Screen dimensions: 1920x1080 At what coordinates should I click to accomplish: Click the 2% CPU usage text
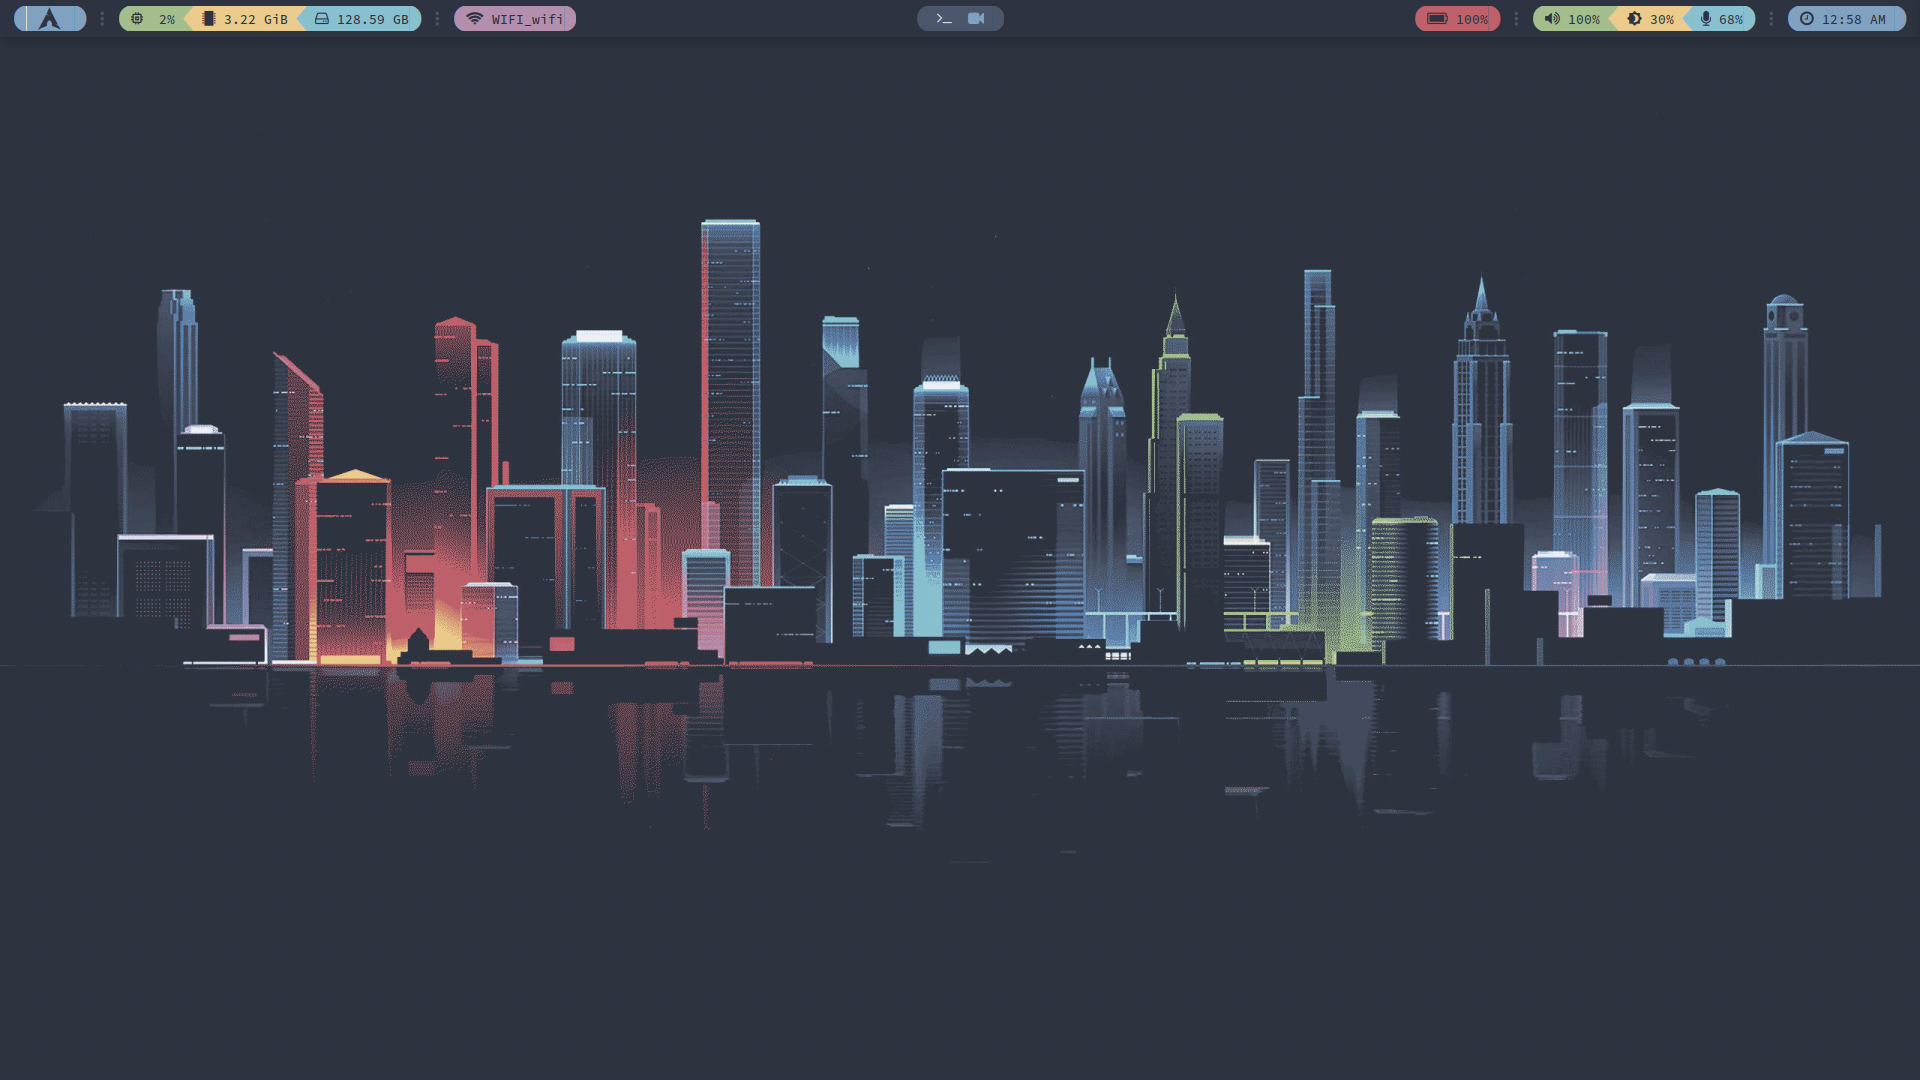click(x=167, y=19)
